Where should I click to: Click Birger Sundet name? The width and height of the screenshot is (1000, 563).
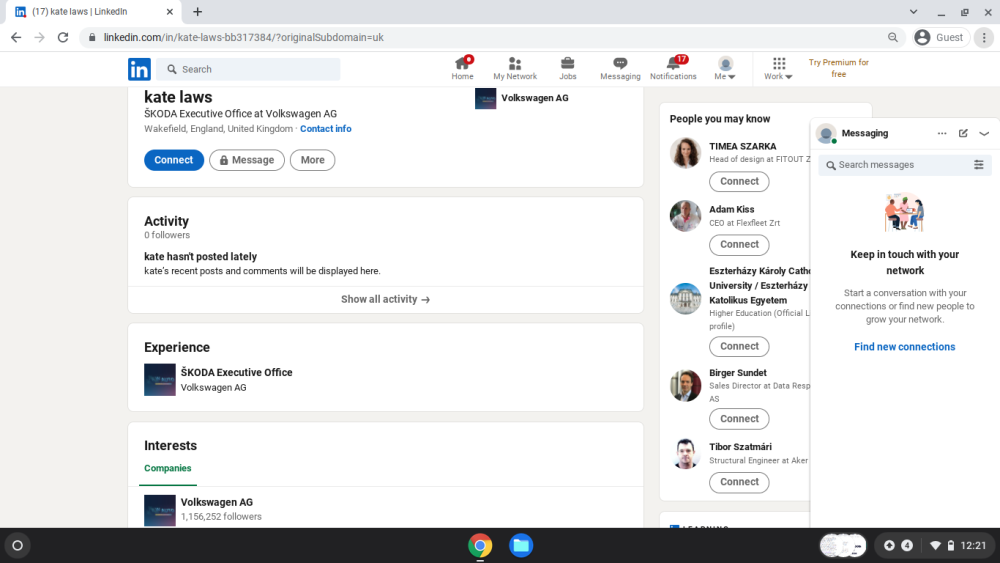[x=738, y=372]
